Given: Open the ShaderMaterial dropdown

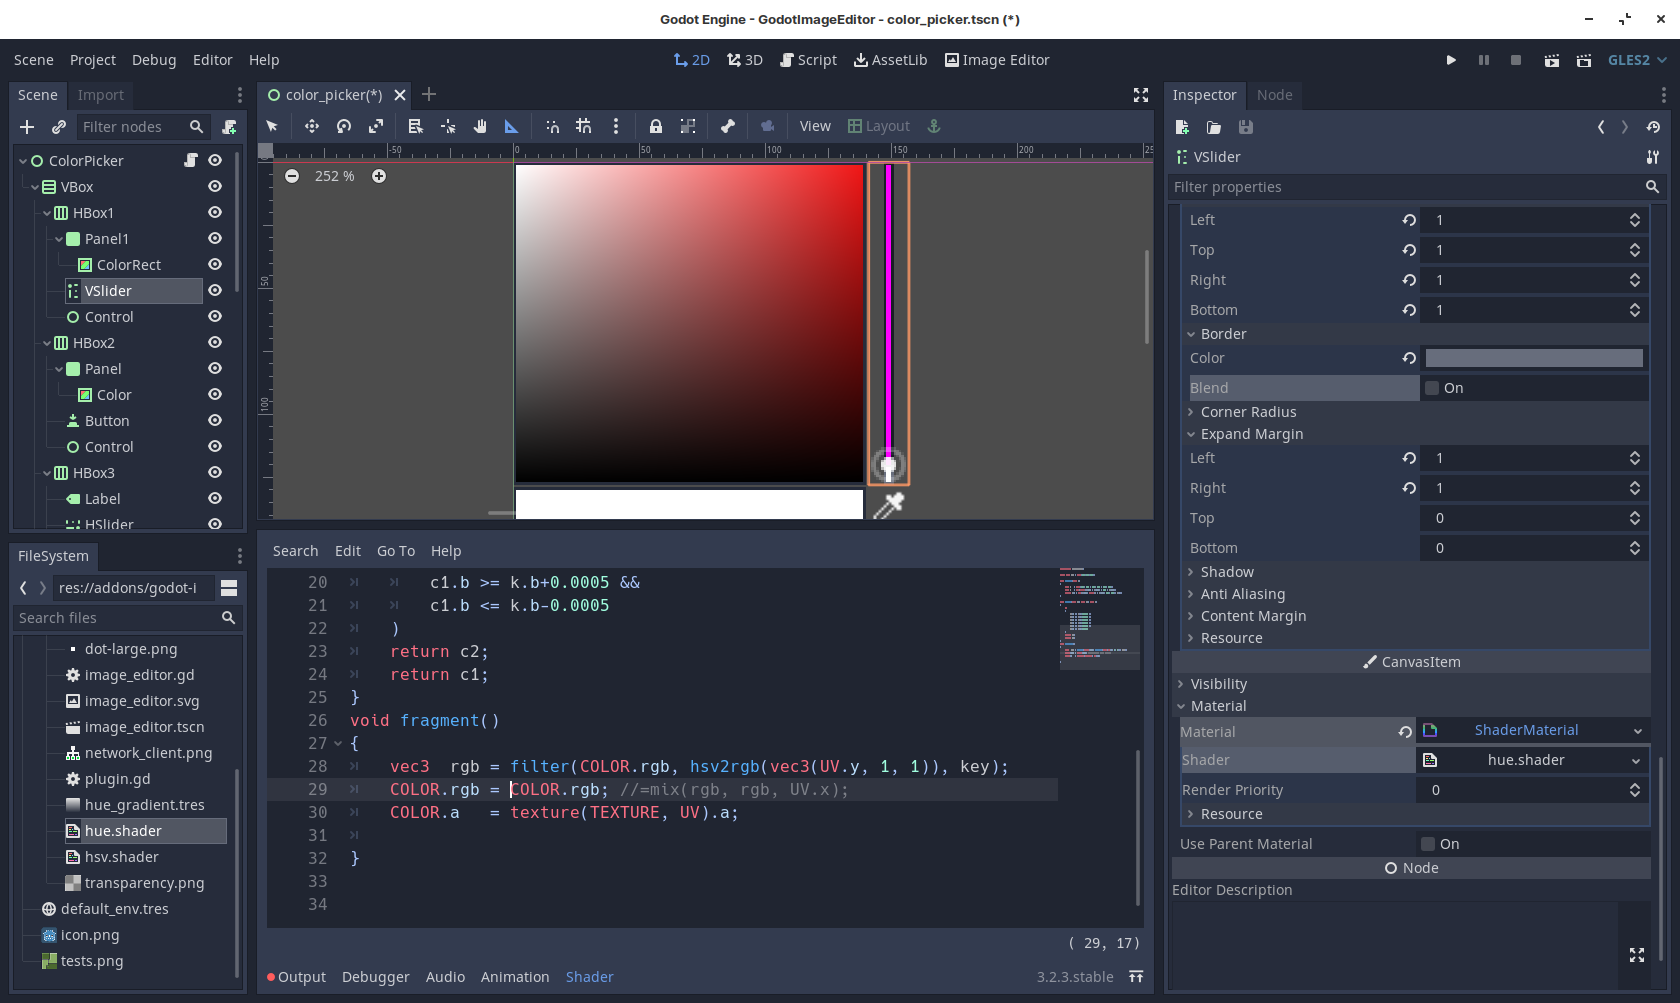Looking at the screenshot, I should [1527, 730].
